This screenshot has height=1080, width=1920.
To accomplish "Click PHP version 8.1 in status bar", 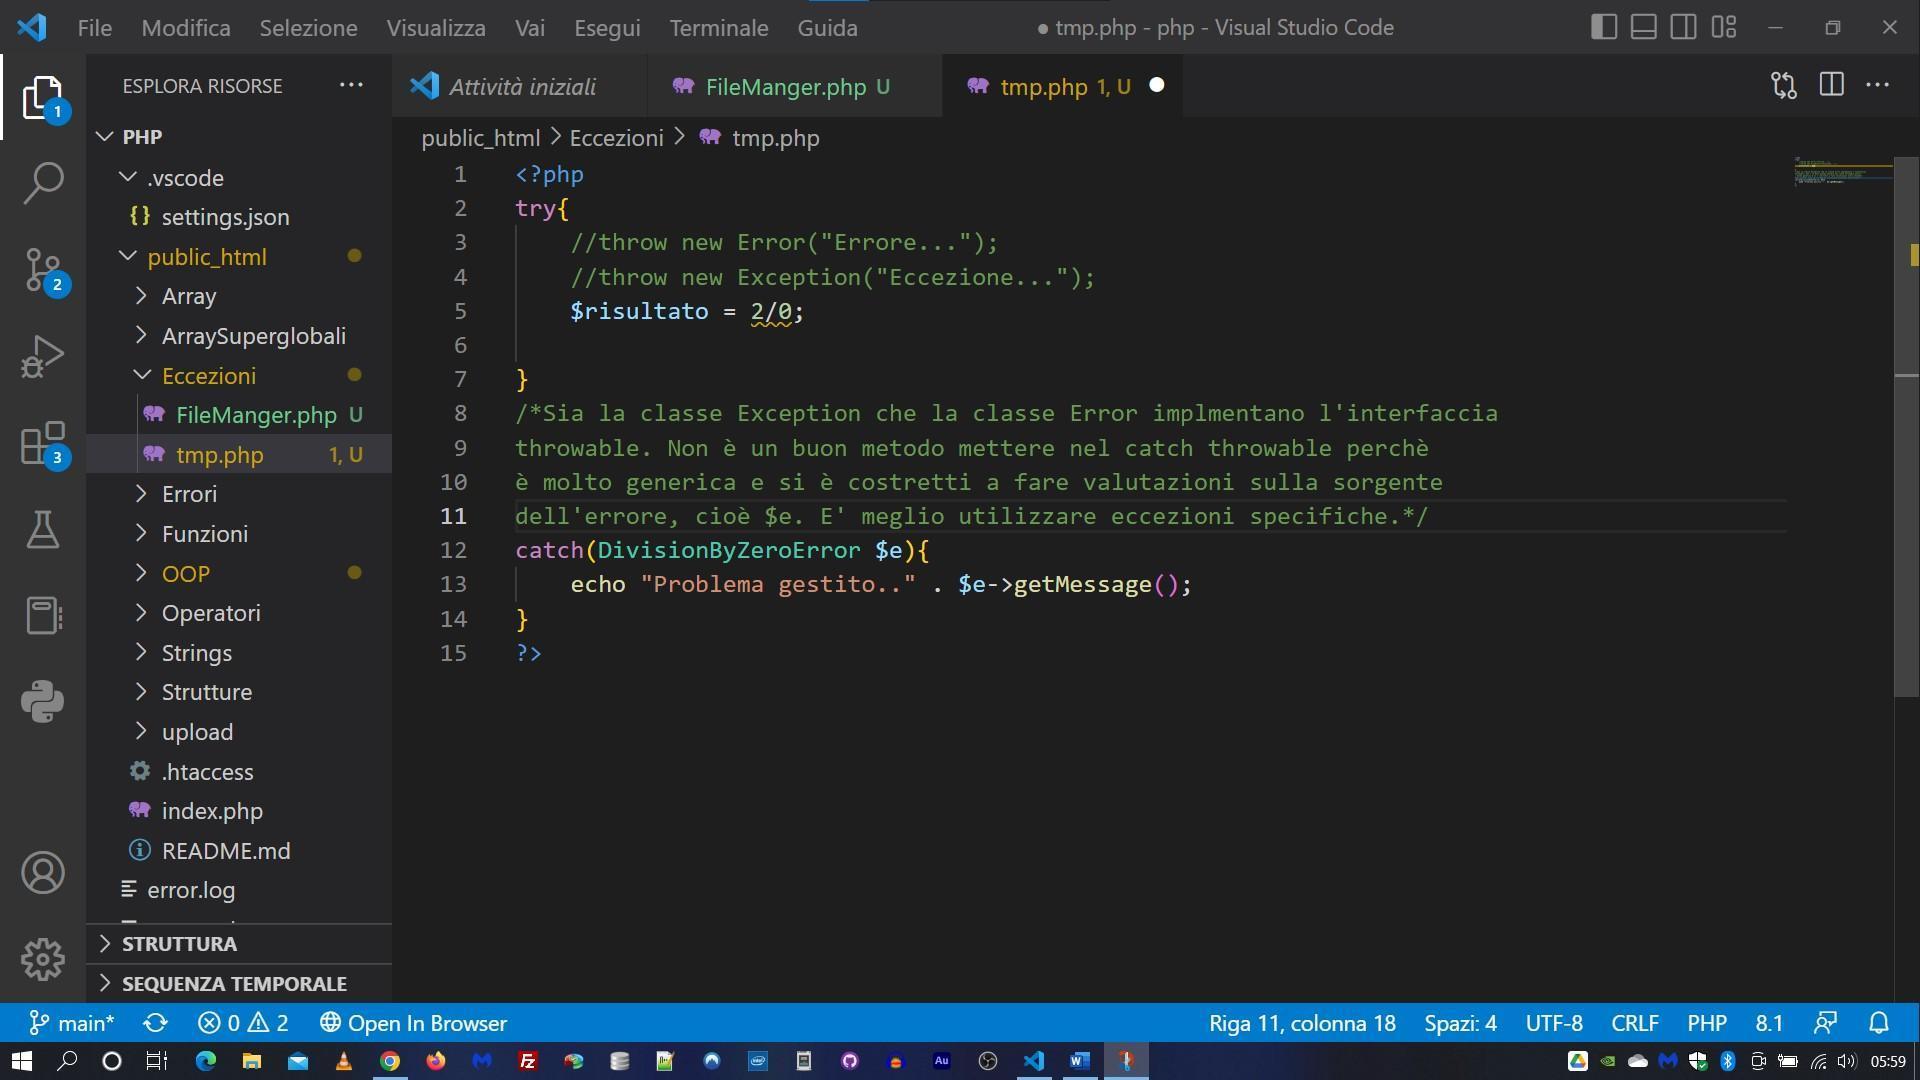I will pyautogui.click(x=1769, y=1023).
